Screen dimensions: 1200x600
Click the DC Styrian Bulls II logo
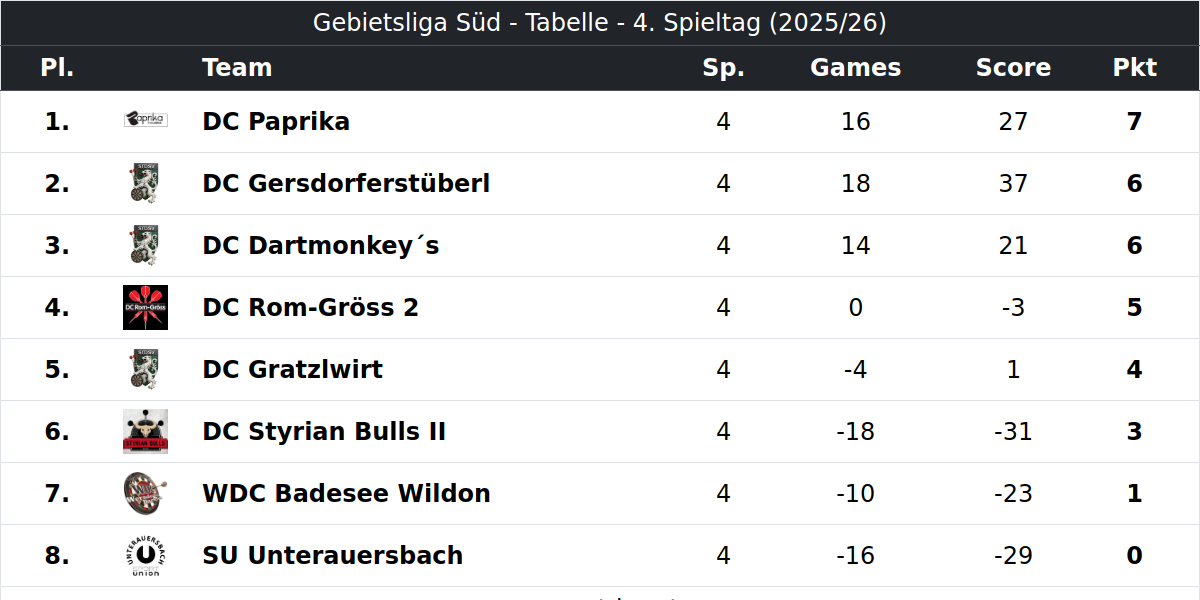(x=145, y=431)
